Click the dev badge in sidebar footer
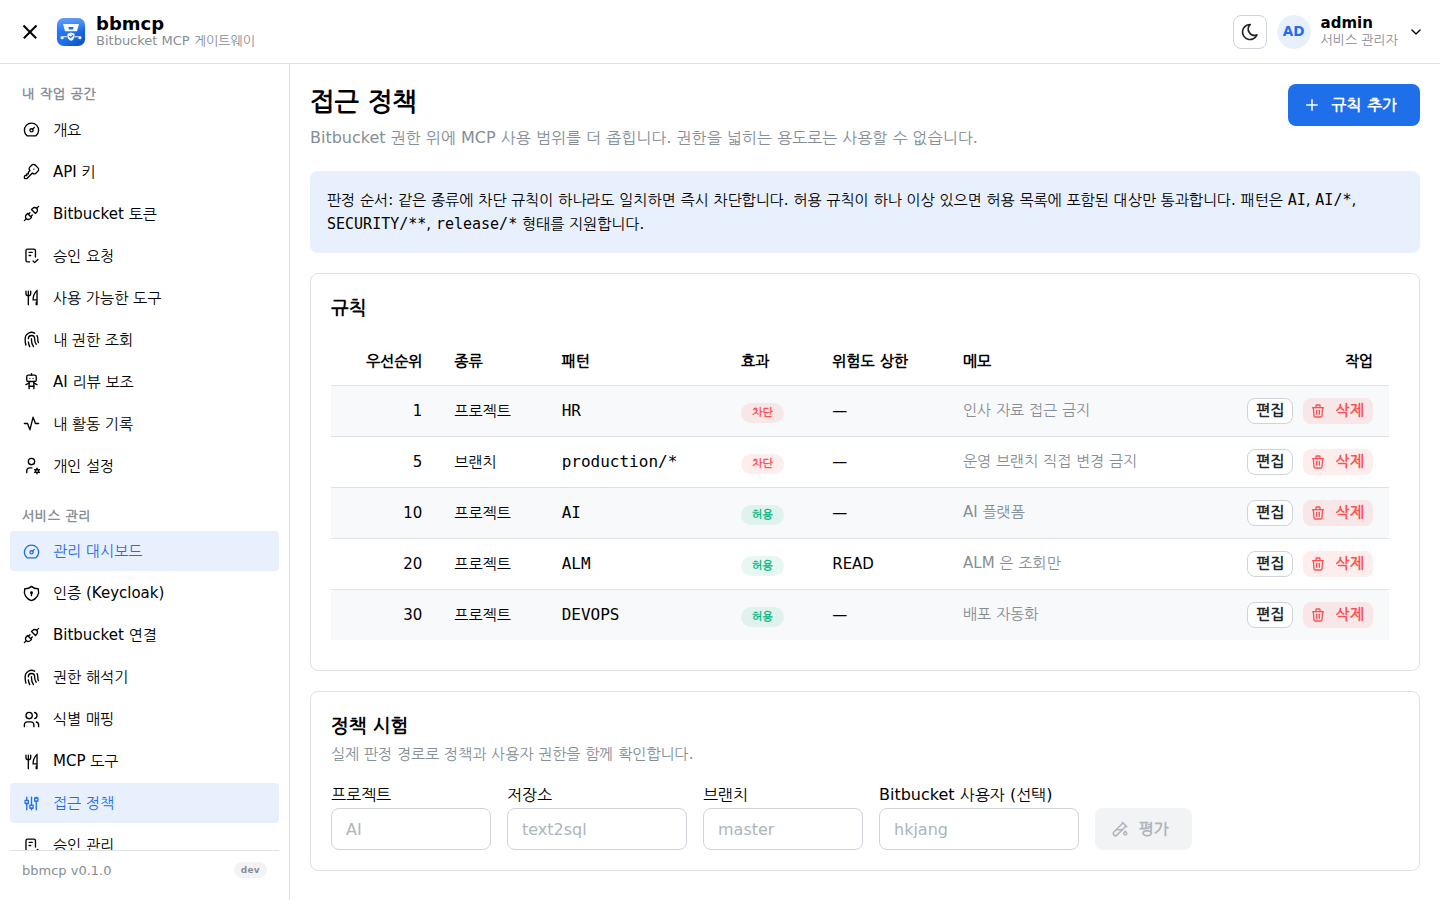Viewport: 1440px width, 911px height. click(250, 870)
